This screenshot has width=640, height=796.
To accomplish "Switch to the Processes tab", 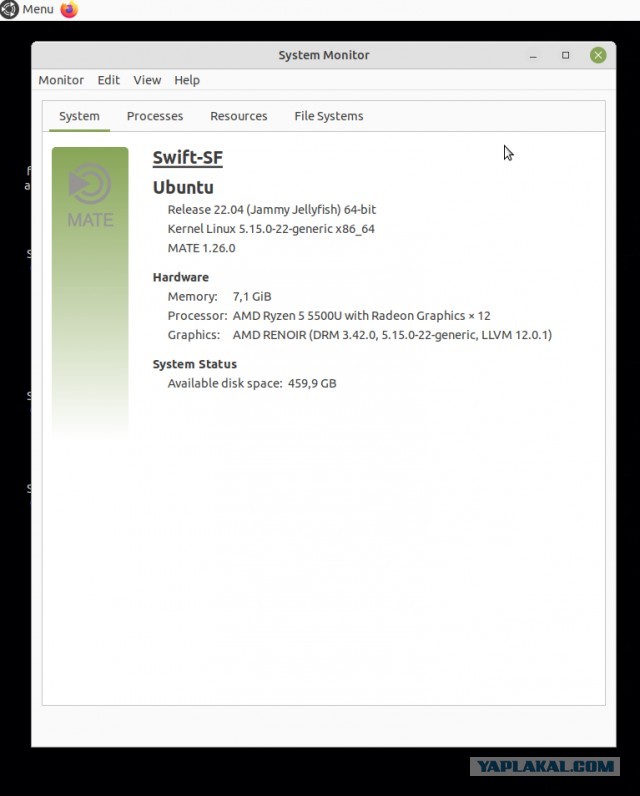I will pos(155,116).
